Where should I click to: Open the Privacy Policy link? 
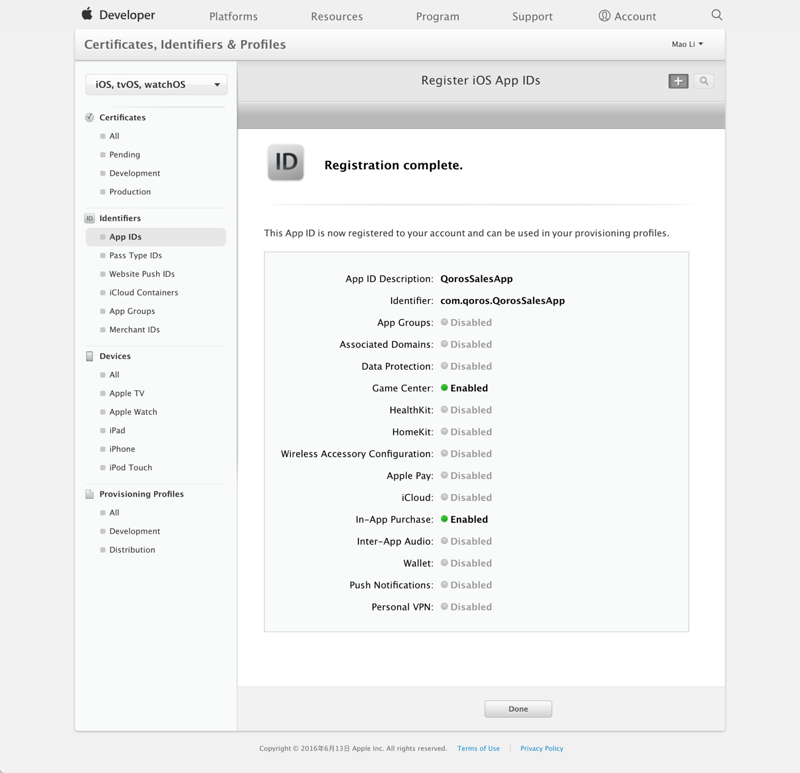pos(541,749)
